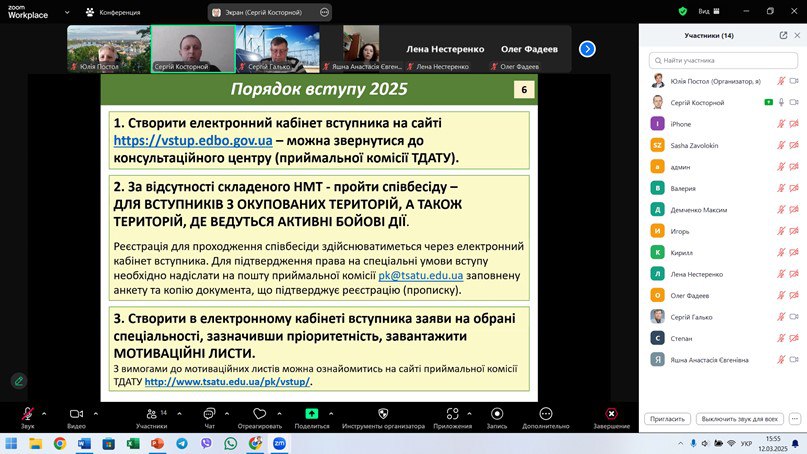The height and width of the screenshot is (454, 807).
Task: Open annotation pencil icon on shared screen
Action: pos(19,381)
